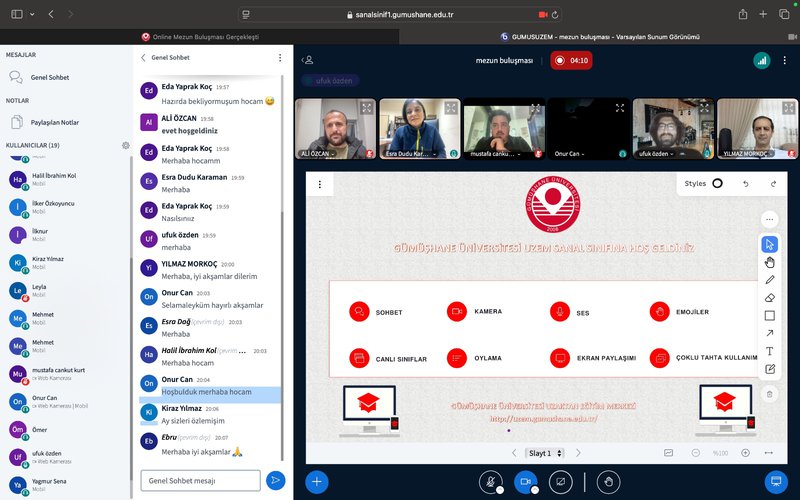The width and height of the screenshot is (800, 500).
Task: Open new tab with Safari plus
Action: click(x=763, y=14)
